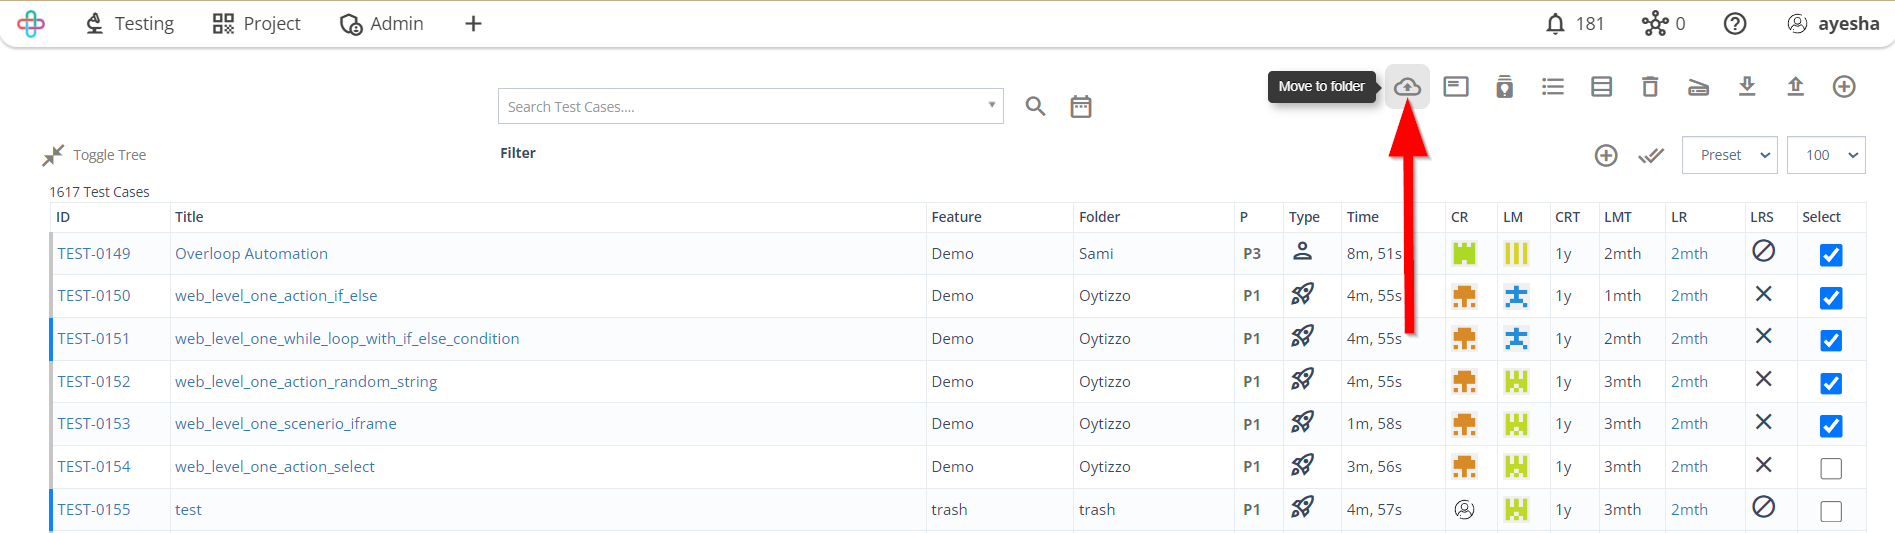Open the help question mark icon
Image resolution: width=1895 pixels, height=533 pixels.
(x=1735, y=24)
